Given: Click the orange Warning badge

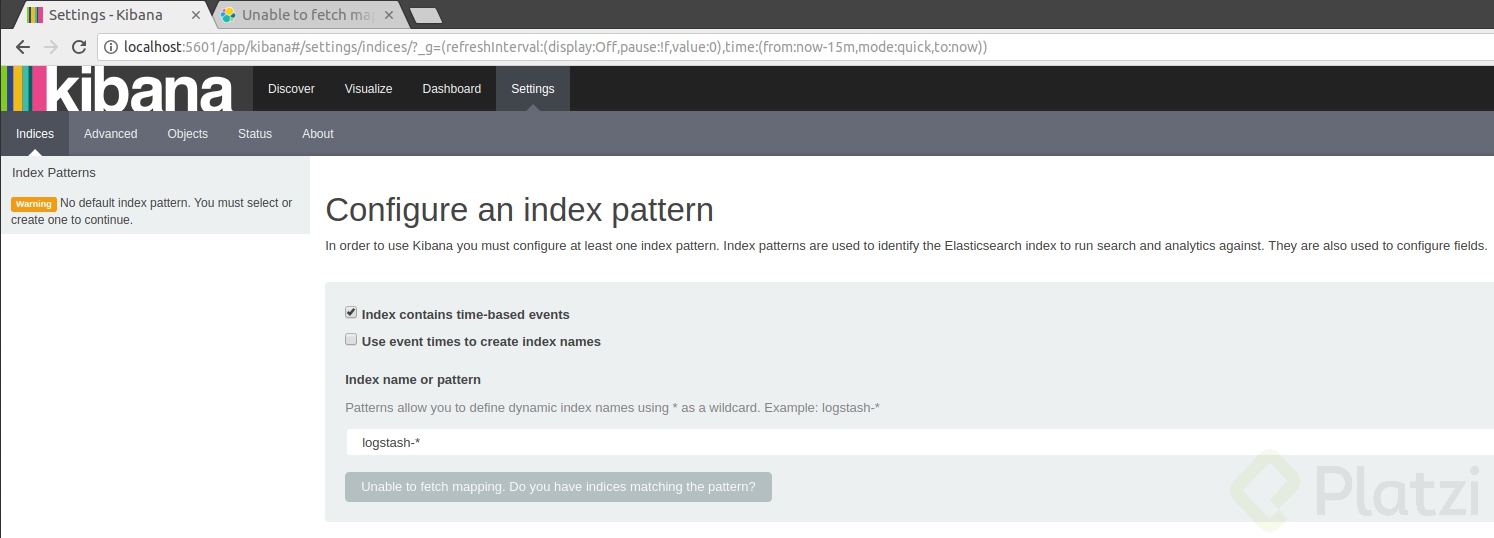Looking at the screenshot, I should click(x=33, y=204).
